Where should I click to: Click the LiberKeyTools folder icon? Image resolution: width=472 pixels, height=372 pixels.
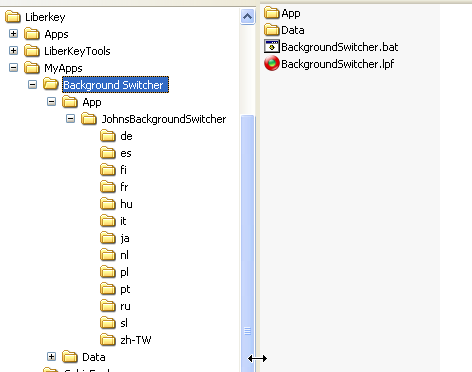click(32, 51)
